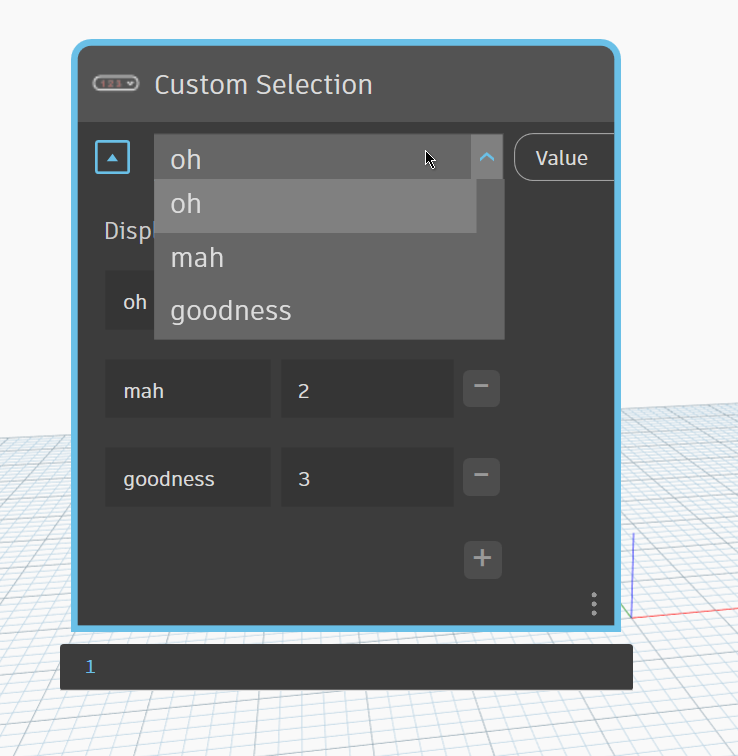The height and width of the screenshot is (756, 738).
Task: Edit the value field containing 3
Action: pos(367,477)
